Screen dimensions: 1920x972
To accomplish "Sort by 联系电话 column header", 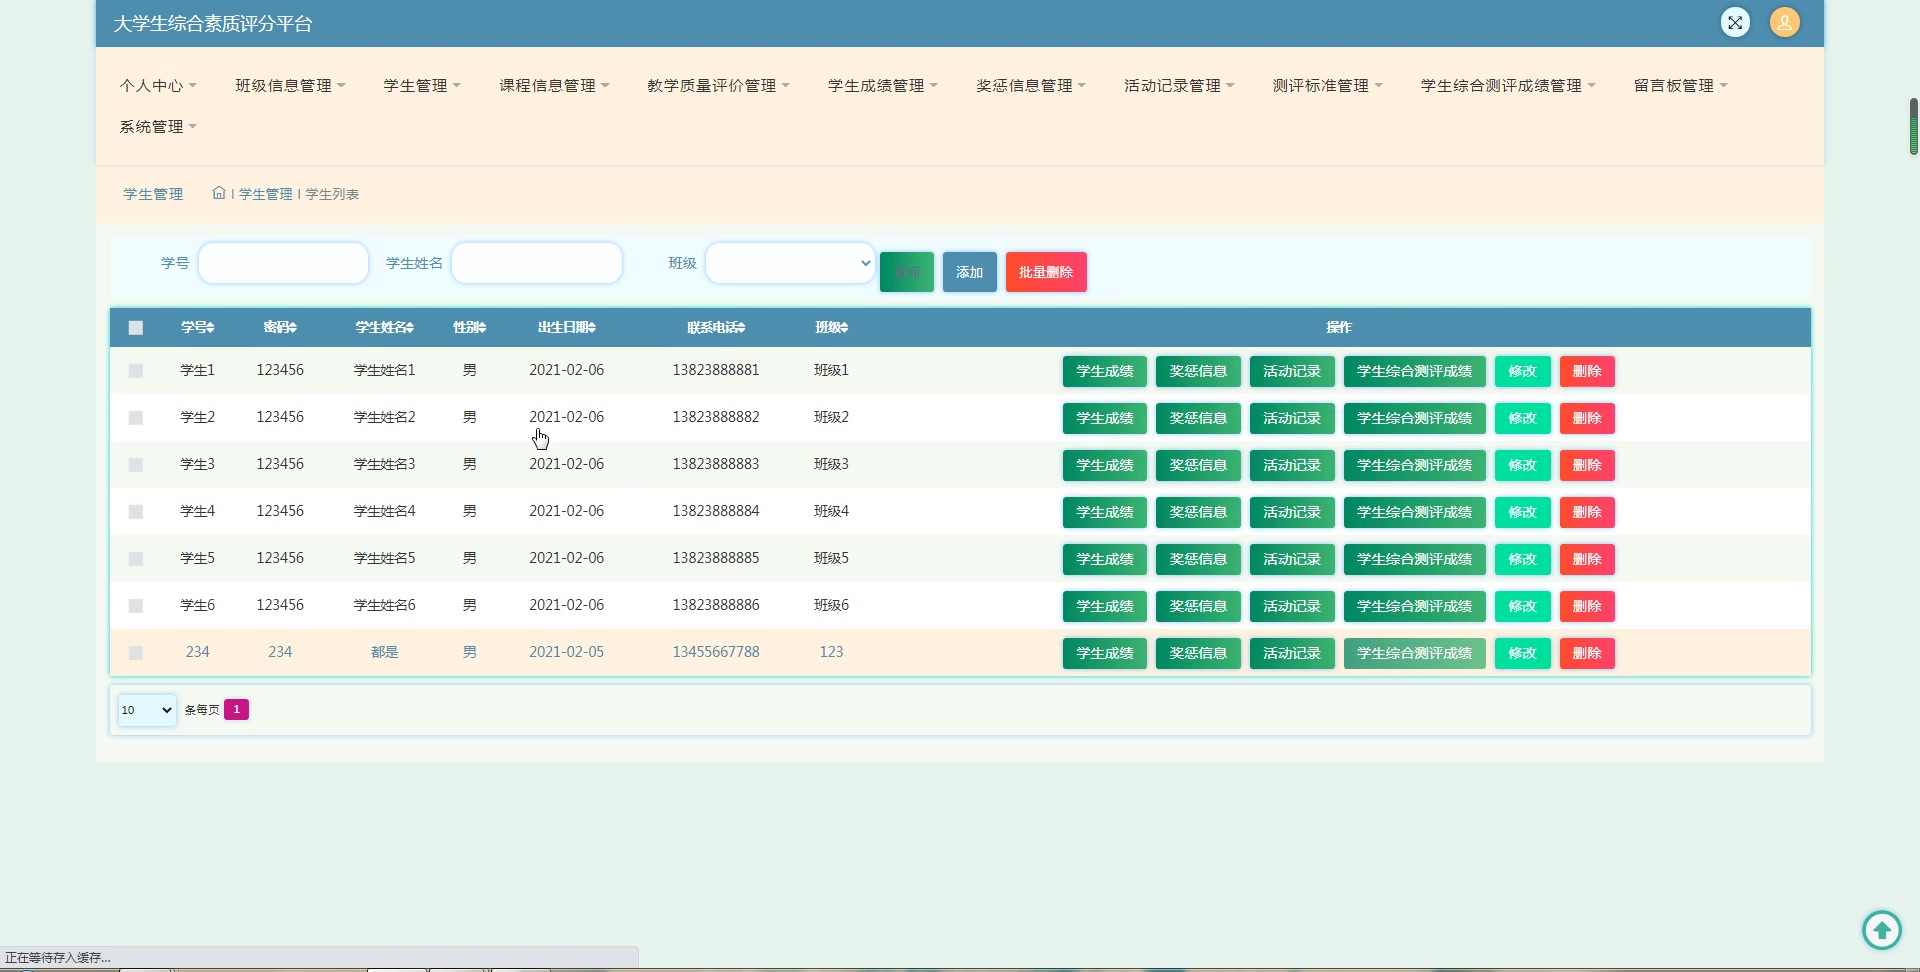I will (716, 328).
